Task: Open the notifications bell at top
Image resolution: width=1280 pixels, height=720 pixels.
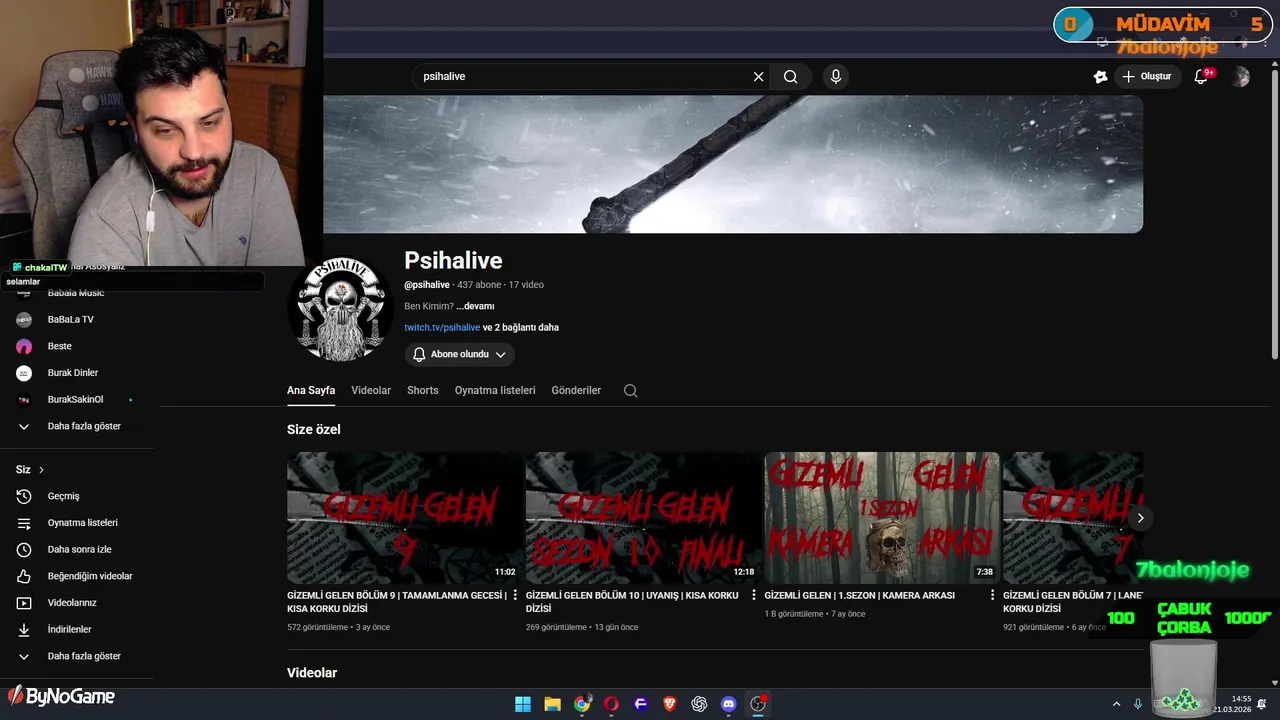Action: point(1202,76)
